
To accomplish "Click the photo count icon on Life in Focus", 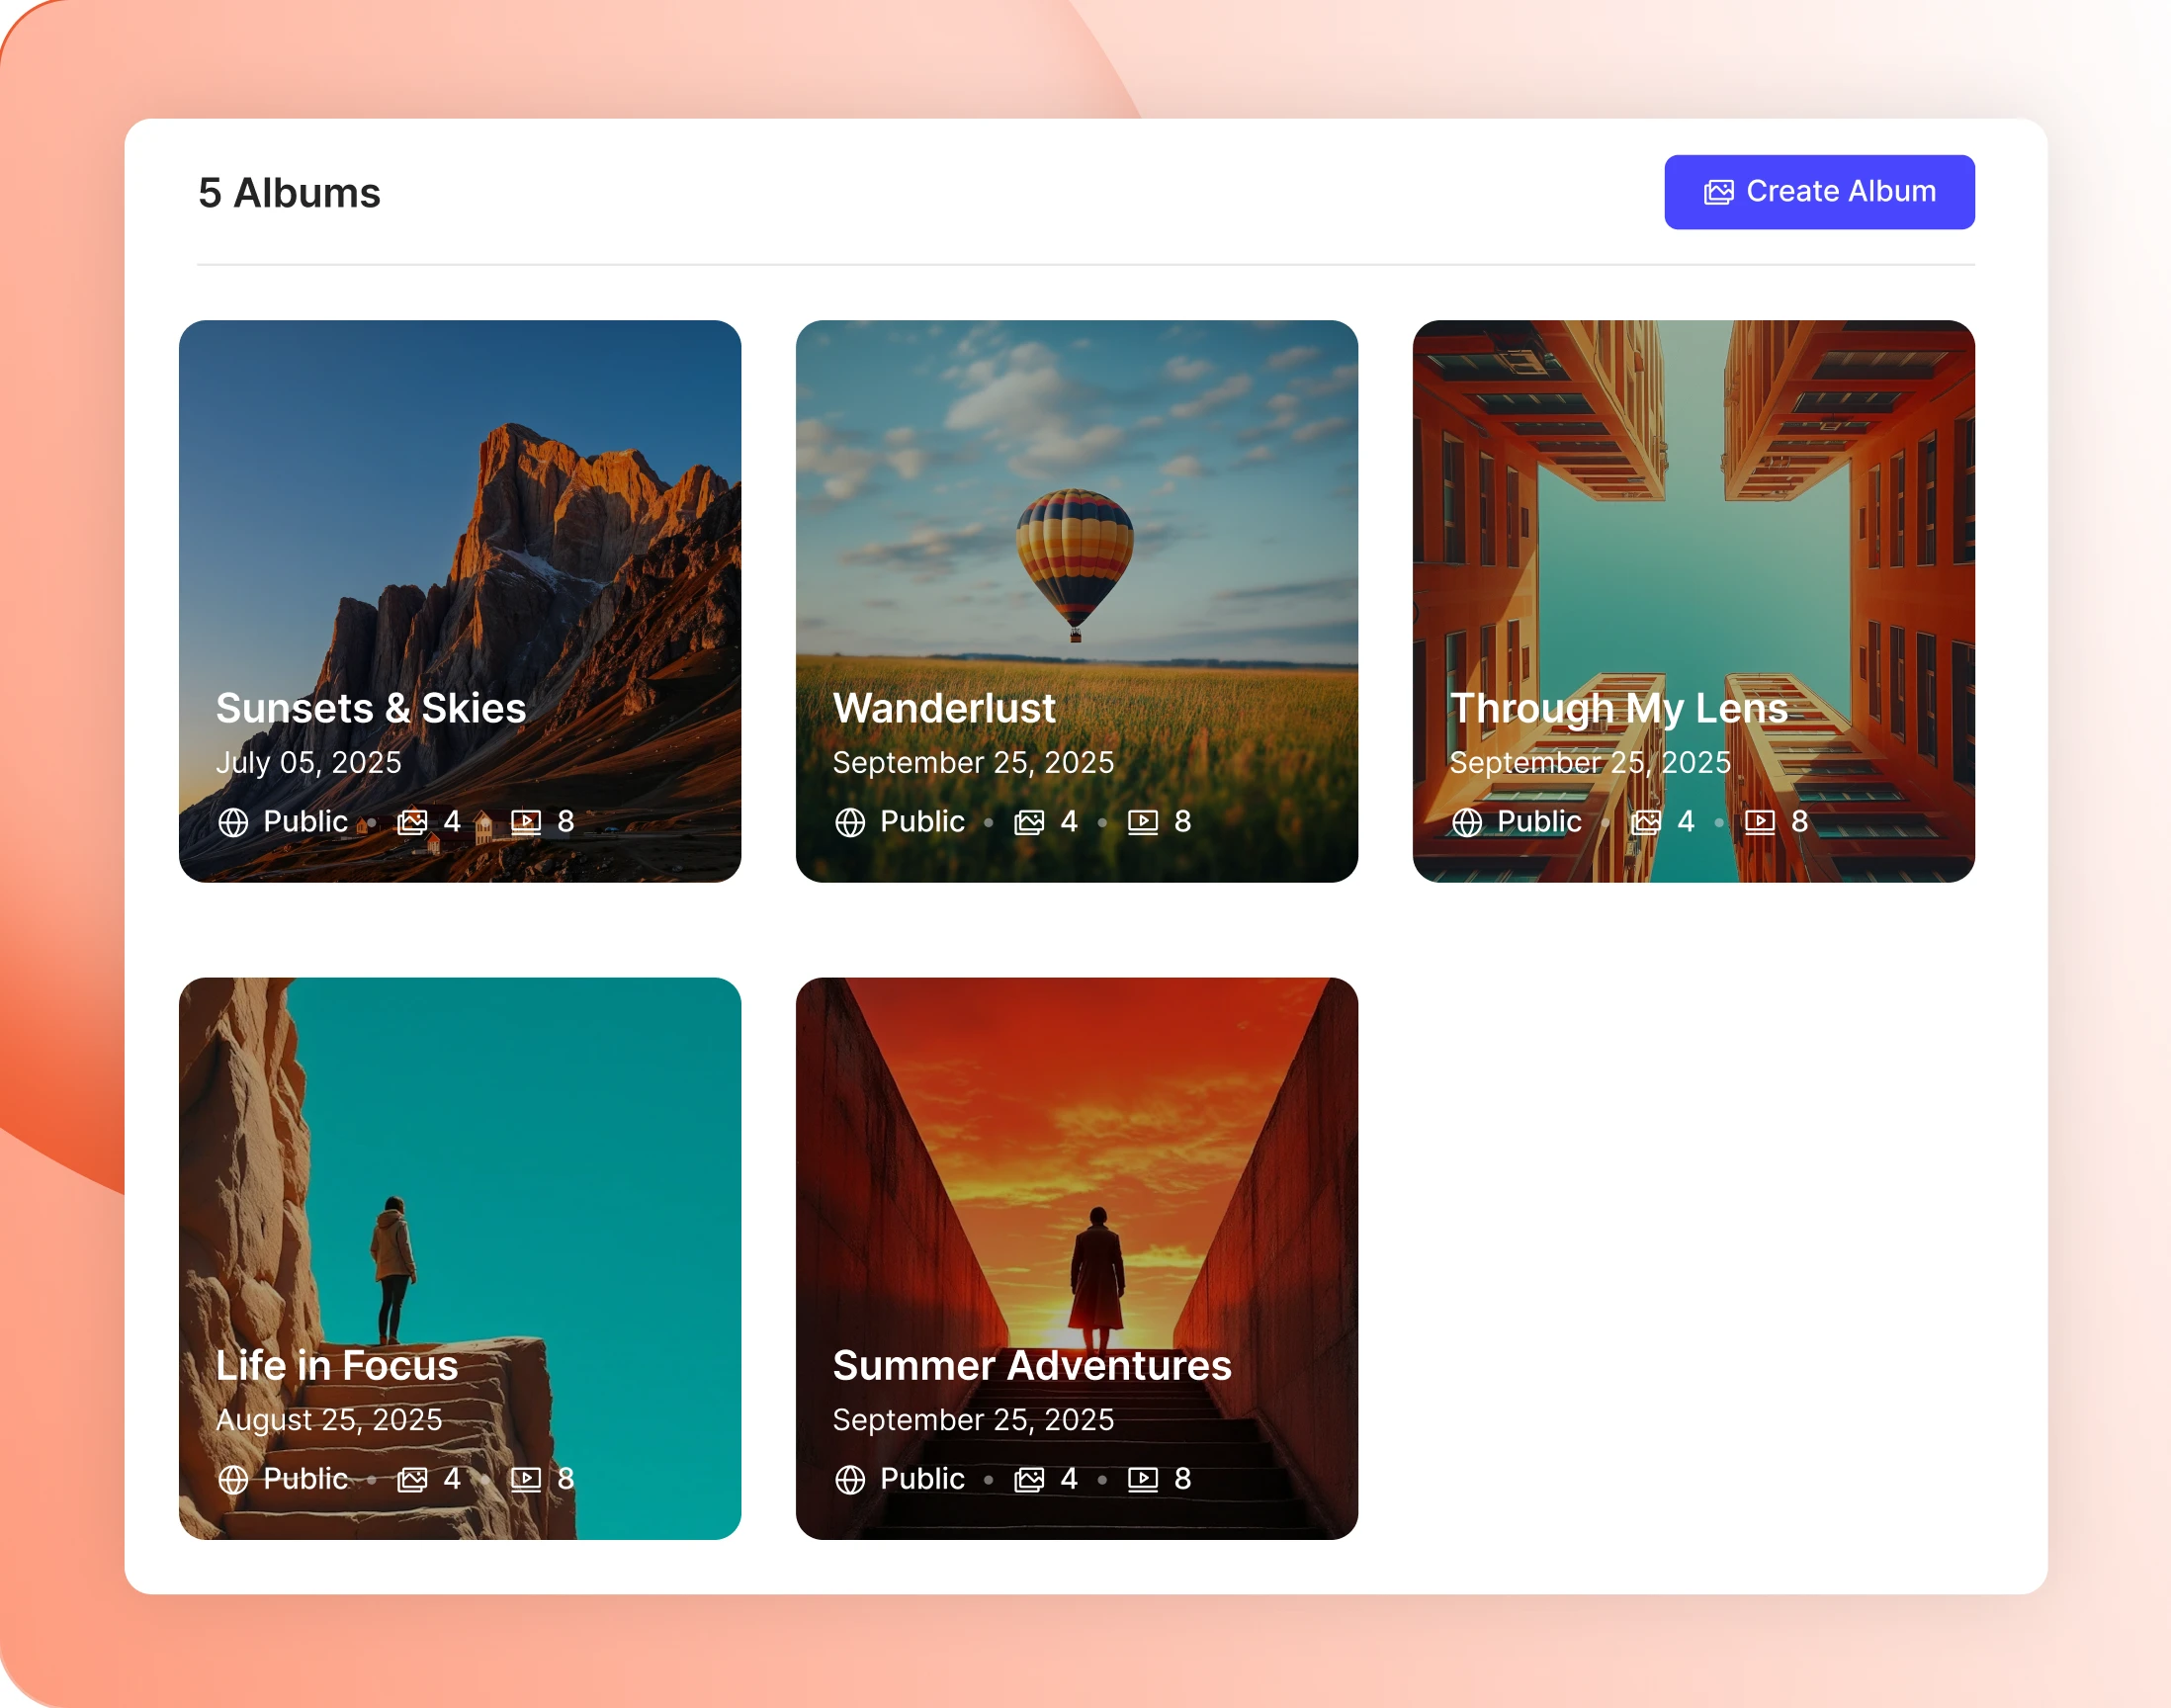I will coord(412,1479).
